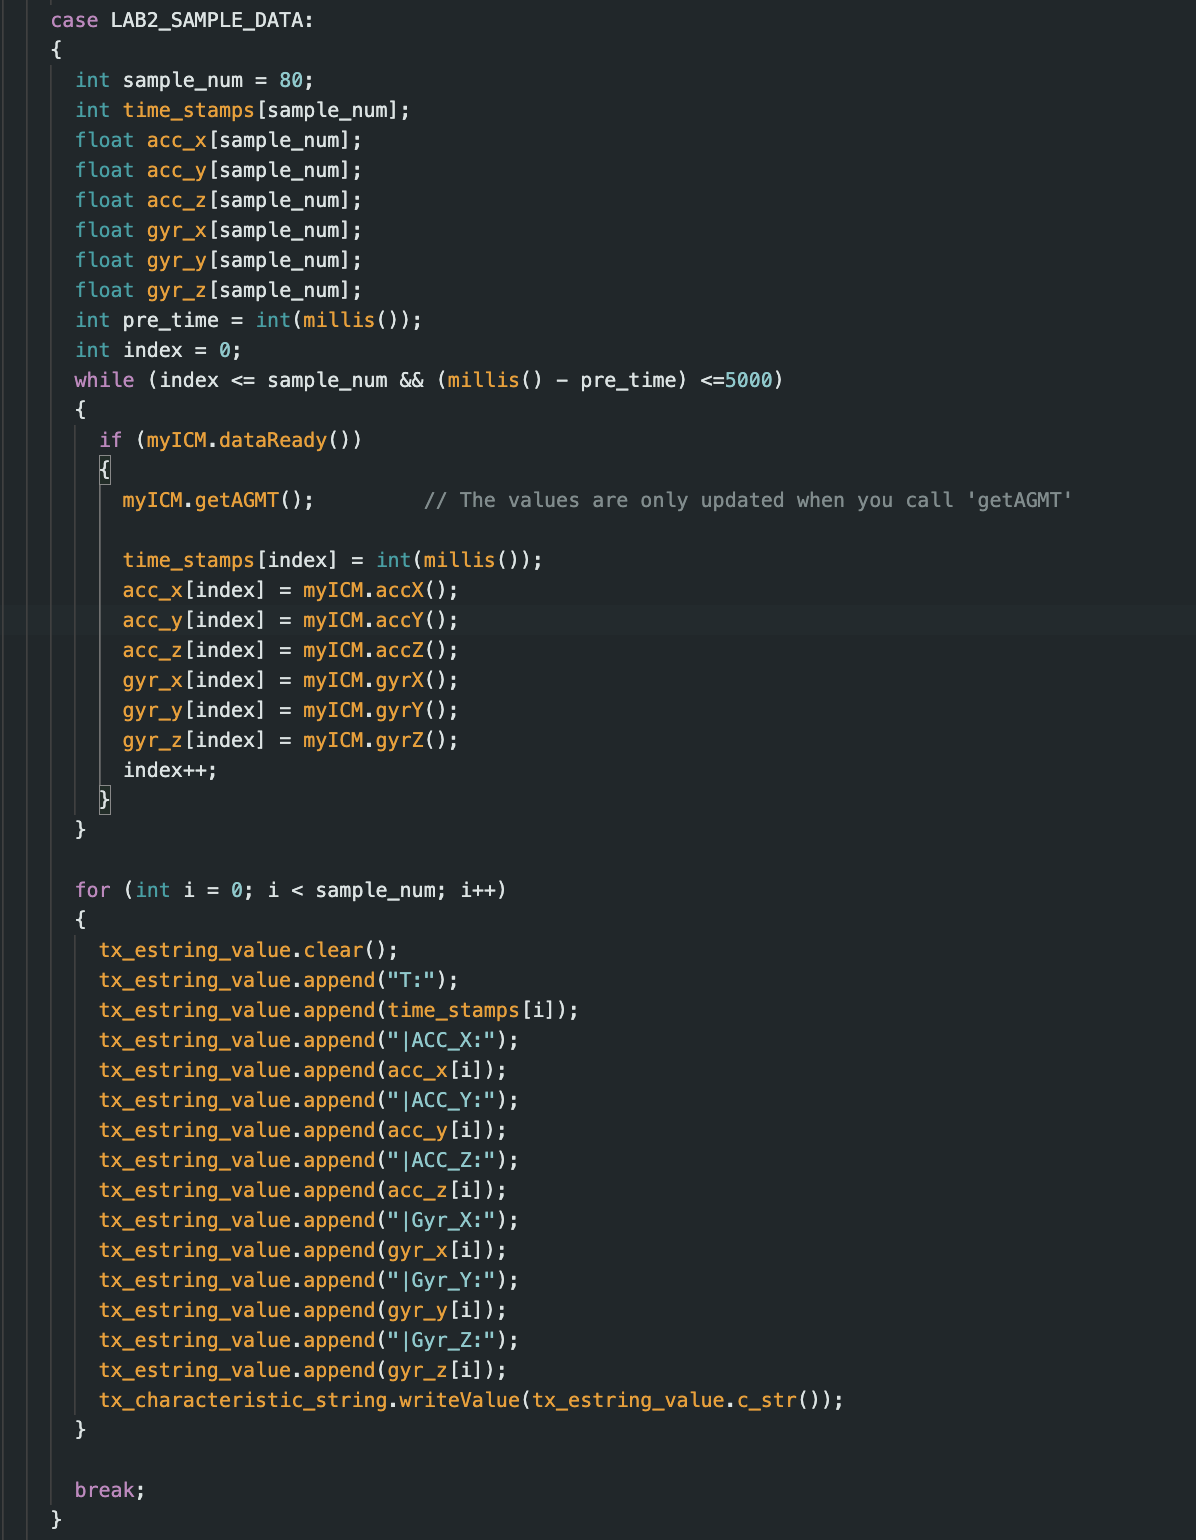Click 'if (myICM.dataReady())' condition
Image resolution: width=1196 pixels, height=1540 pixels.
[x=231, y=440]
